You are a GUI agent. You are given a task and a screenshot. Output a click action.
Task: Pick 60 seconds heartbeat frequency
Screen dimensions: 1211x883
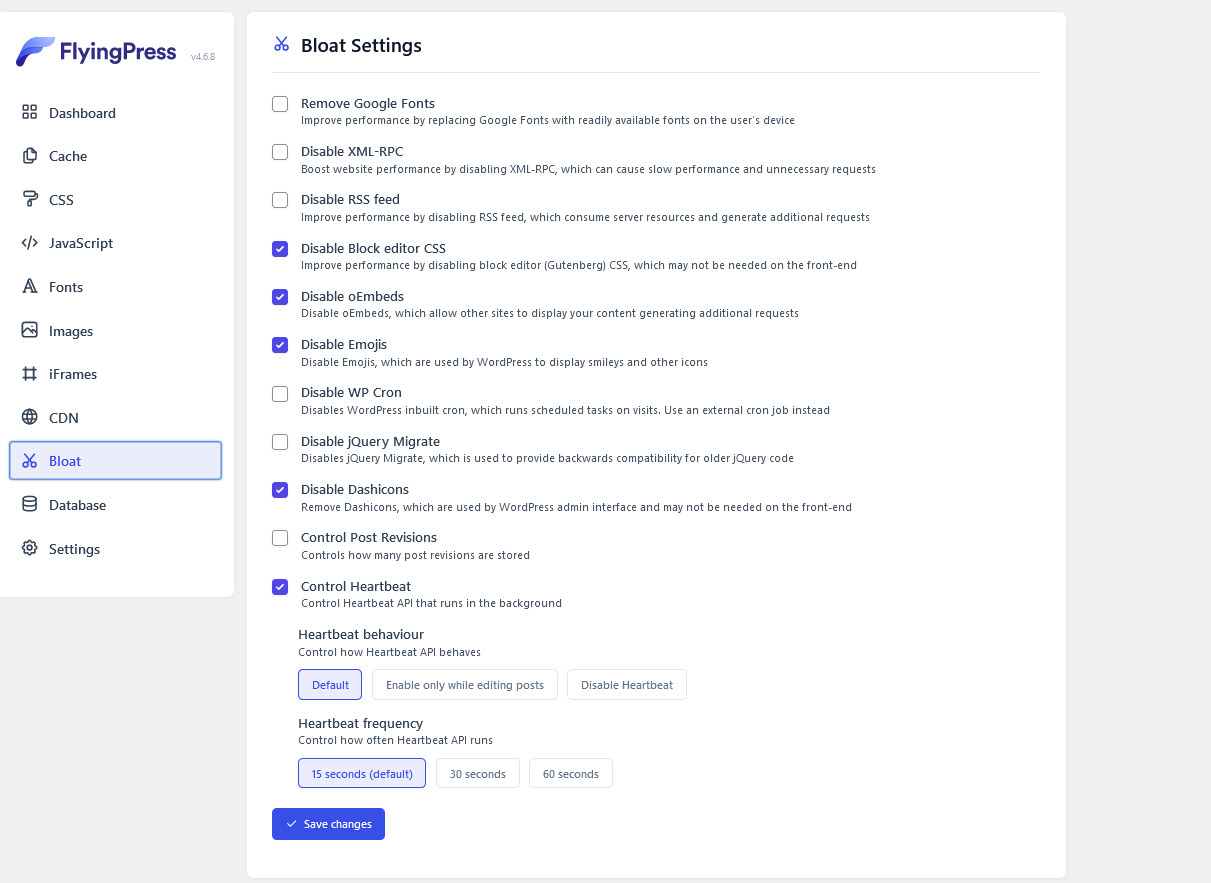(x=571, y=773)
